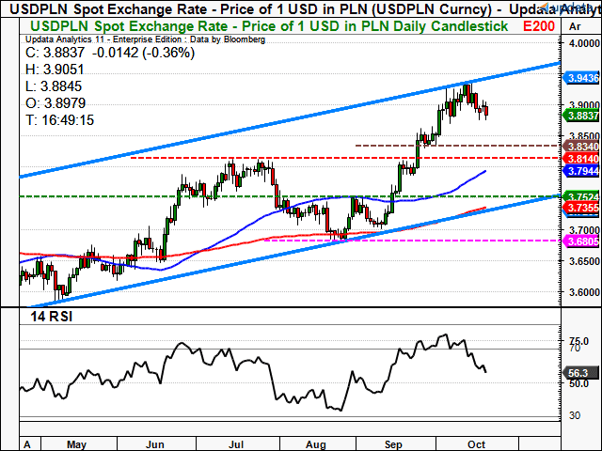Click the RSI 56.3 value tag

pyautogui.click(x=580, y=373)
